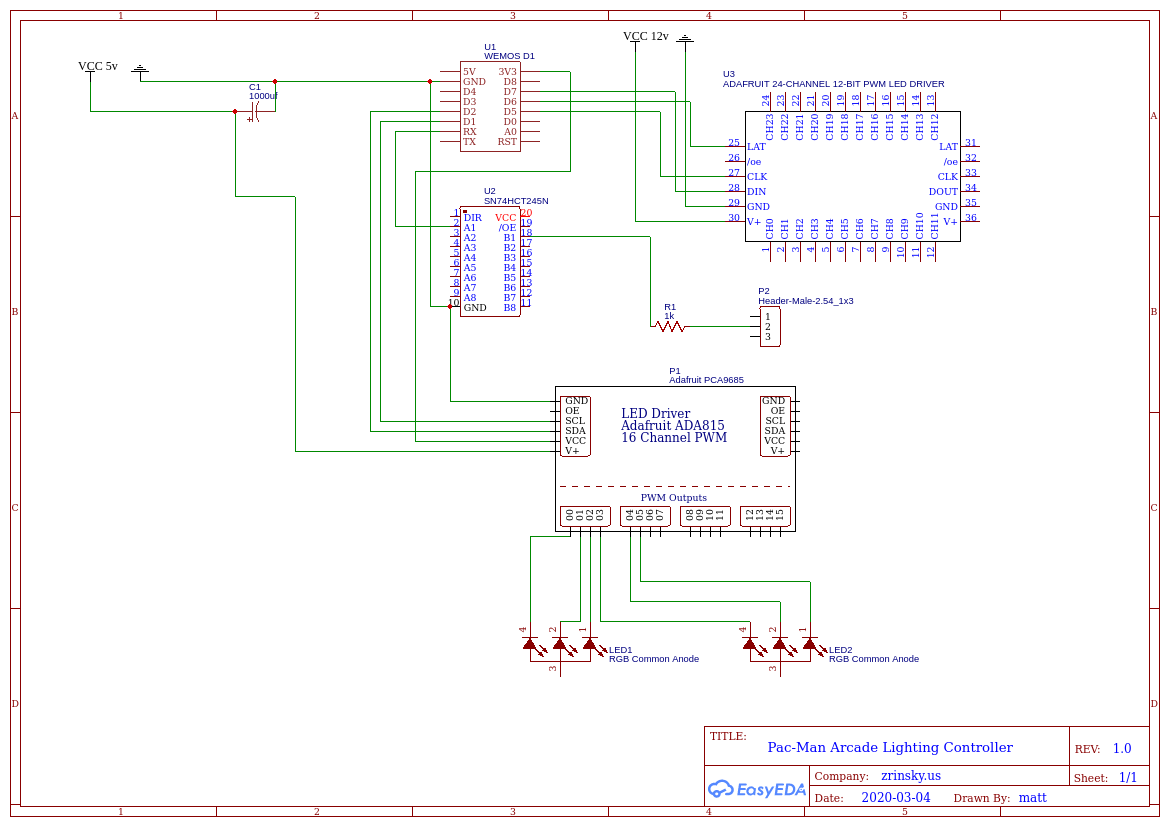Select the Adafruit PCA9685 label
1169x828 pixels.
[706, 380]
